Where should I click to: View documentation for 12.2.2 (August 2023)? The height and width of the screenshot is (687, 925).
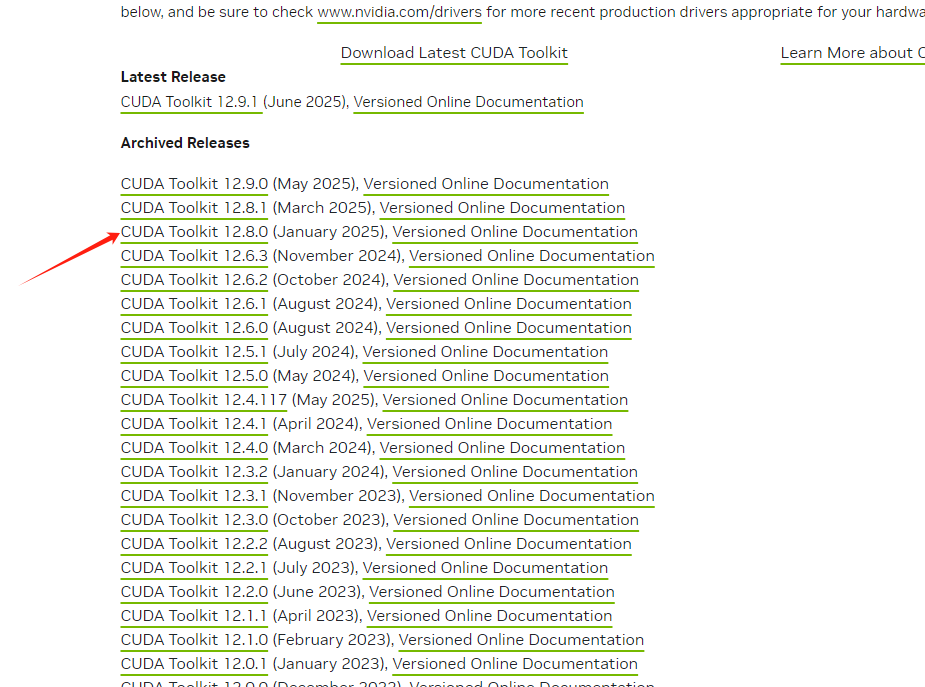[509, 544]
